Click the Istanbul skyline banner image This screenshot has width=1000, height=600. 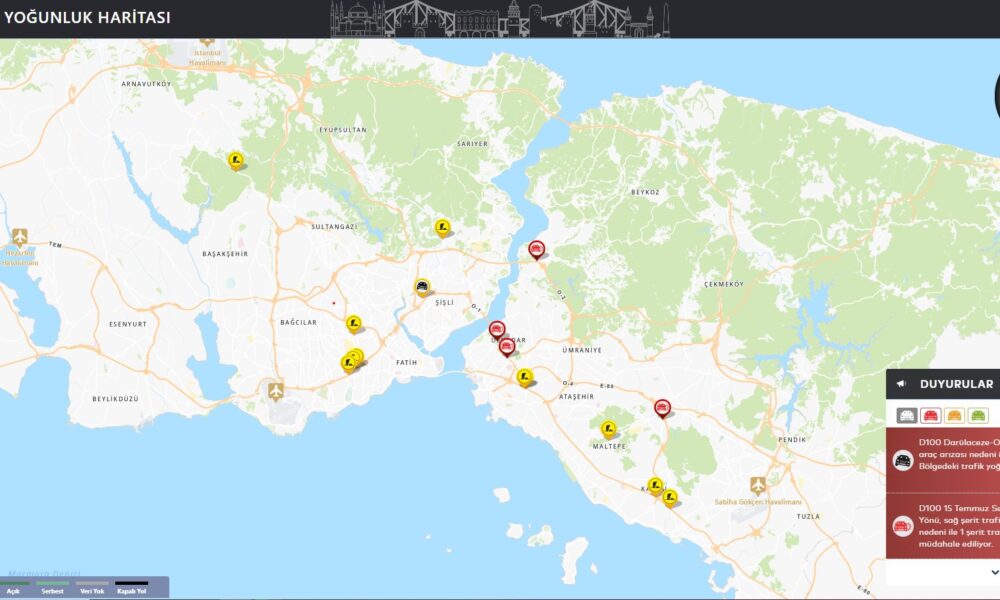click(500, 19)
